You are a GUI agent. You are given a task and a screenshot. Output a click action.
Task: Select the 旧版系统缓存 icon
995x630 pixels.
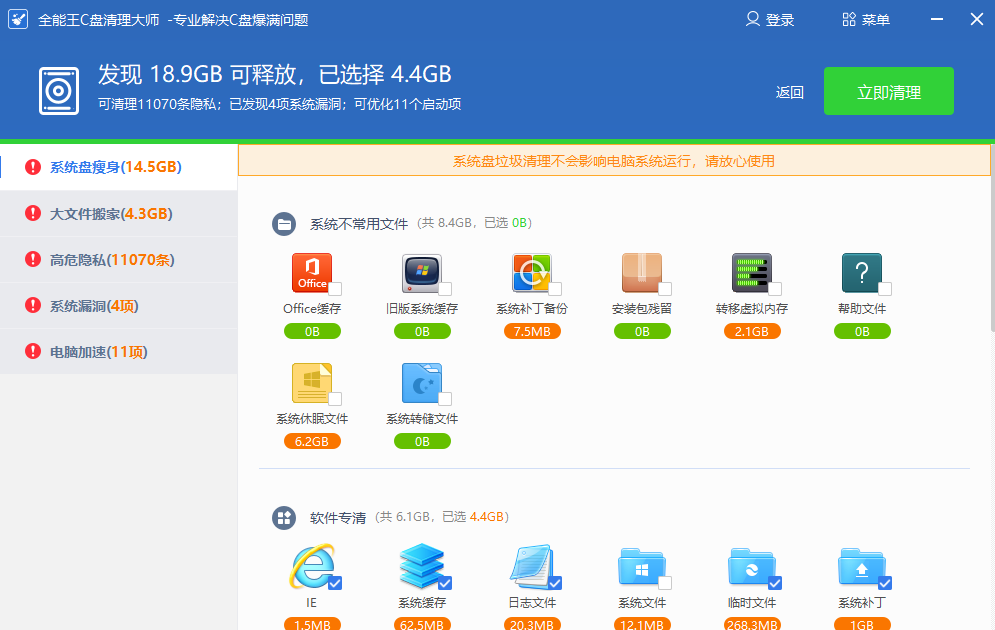coord(421,273)
